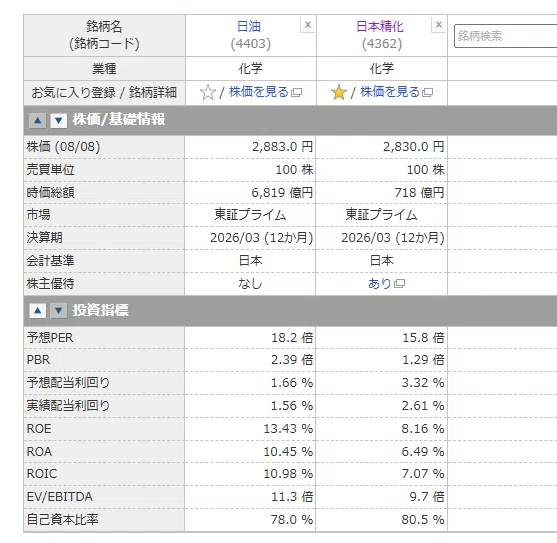
Task: Click the external-link icon beside 日油 株価を見る
Action: (296, 93)
